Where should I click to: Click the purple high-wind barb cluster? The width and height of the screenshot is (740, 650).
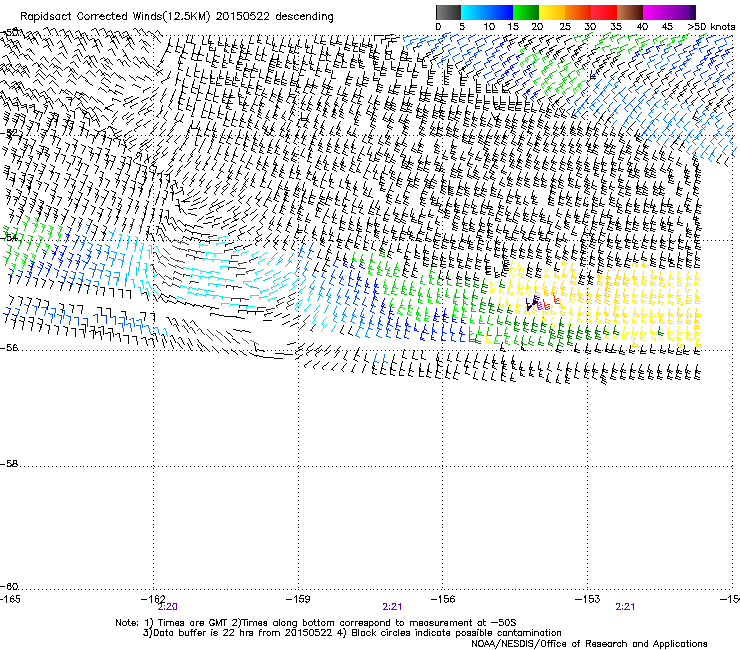532,303
